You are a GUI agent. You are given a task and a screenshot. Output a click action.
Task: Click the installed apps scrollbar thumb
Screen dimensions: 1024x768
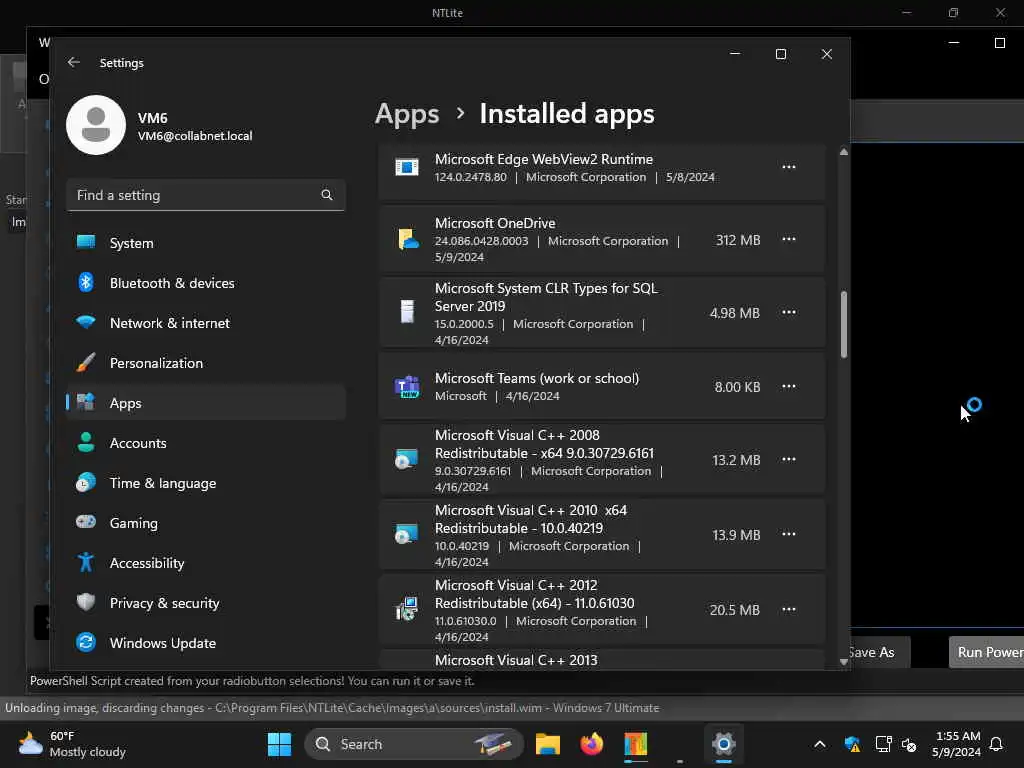point(844,324)
